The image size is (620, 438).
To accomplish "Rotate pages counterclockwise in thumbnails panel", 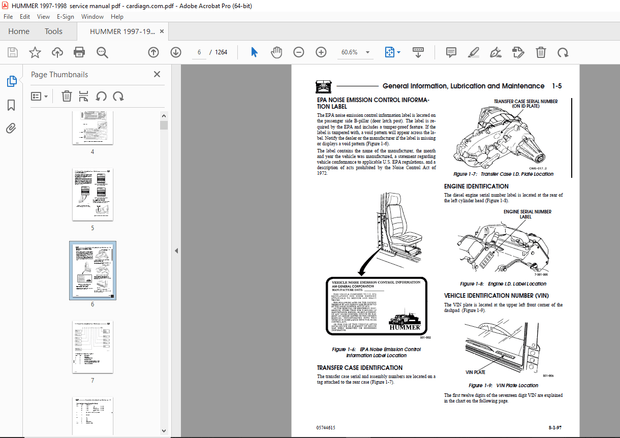I will tap(101, 96).
